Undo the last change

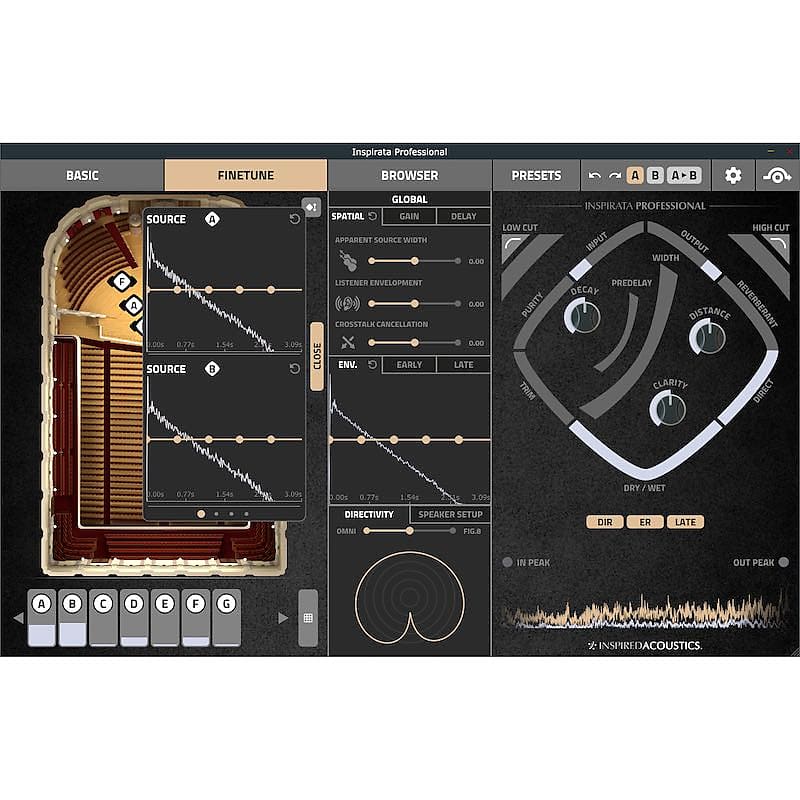[594, 175]
